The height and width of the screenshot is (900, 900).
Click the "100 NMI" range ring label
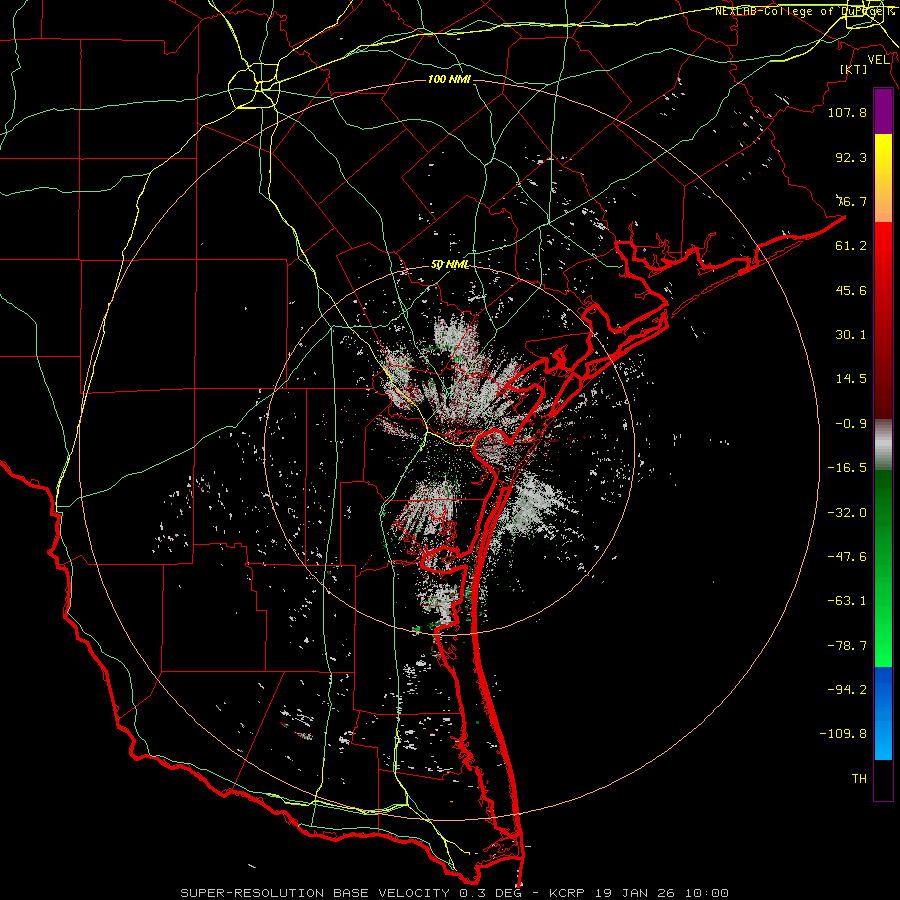449,79
